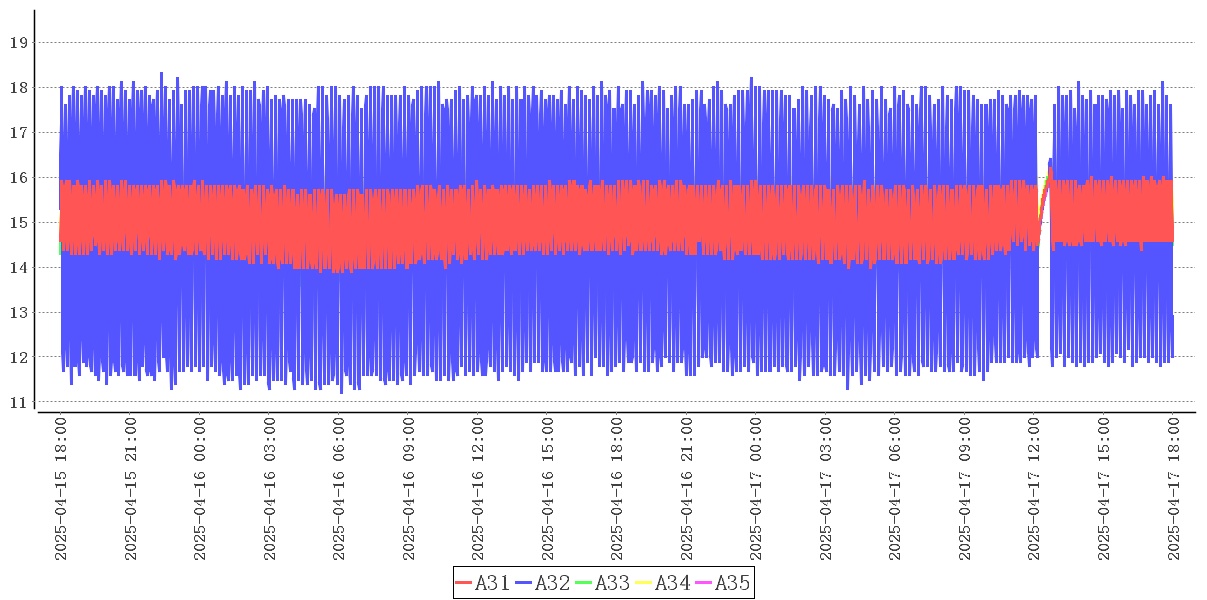Select the 2025-04-16 00:00 x-axis label
The image size is (1207, 600).
(200, 490)
